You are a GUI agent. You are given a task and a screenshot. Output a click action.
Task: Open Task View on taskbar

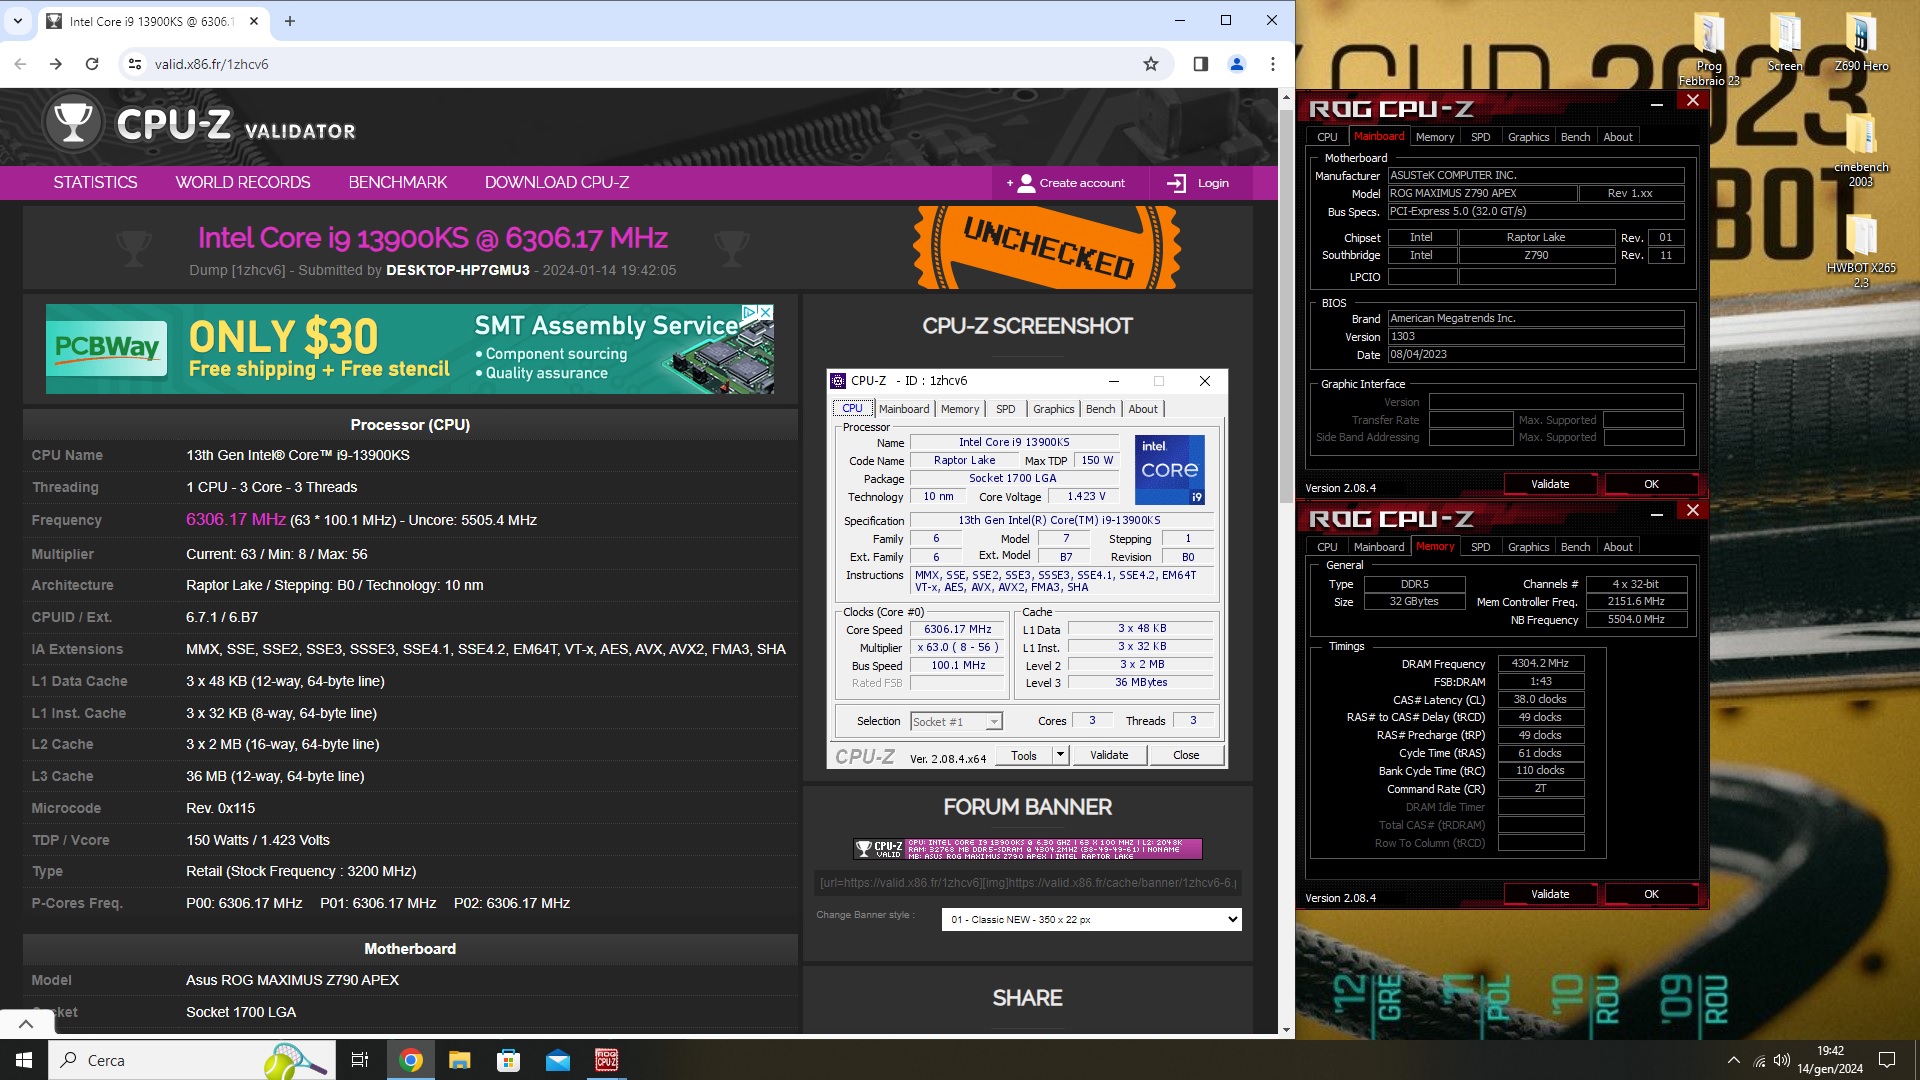coord(360,1060)
